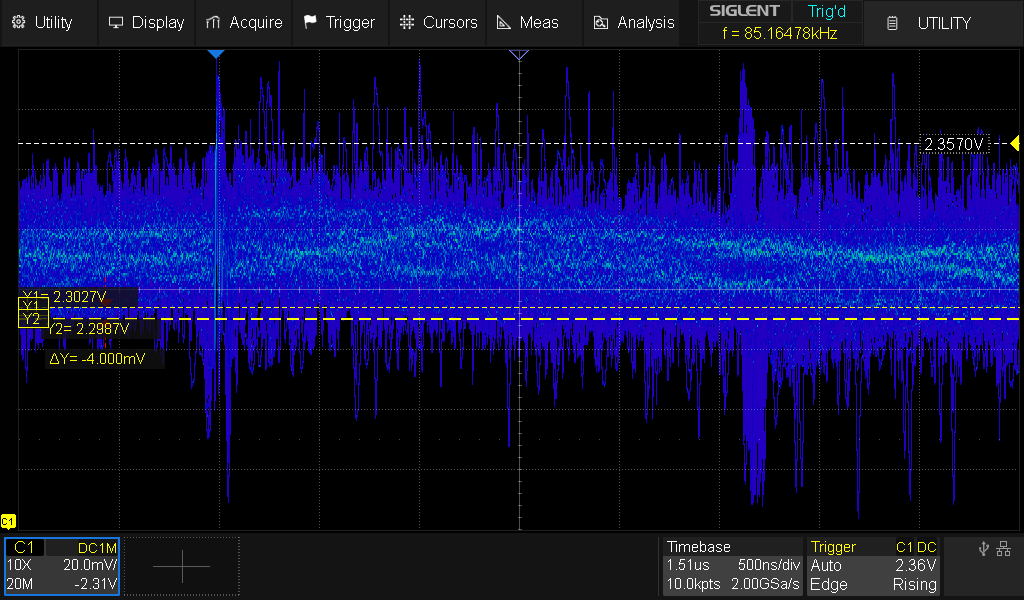
Task: Open the Timebase settings box
Action: point(733,566)
